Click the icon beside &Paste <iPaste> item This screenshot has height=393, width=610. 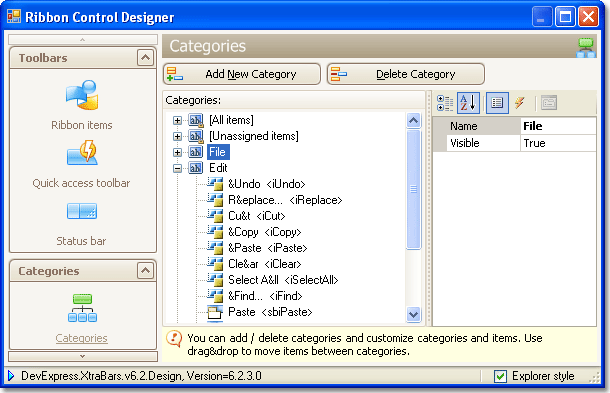click(215, 248)
